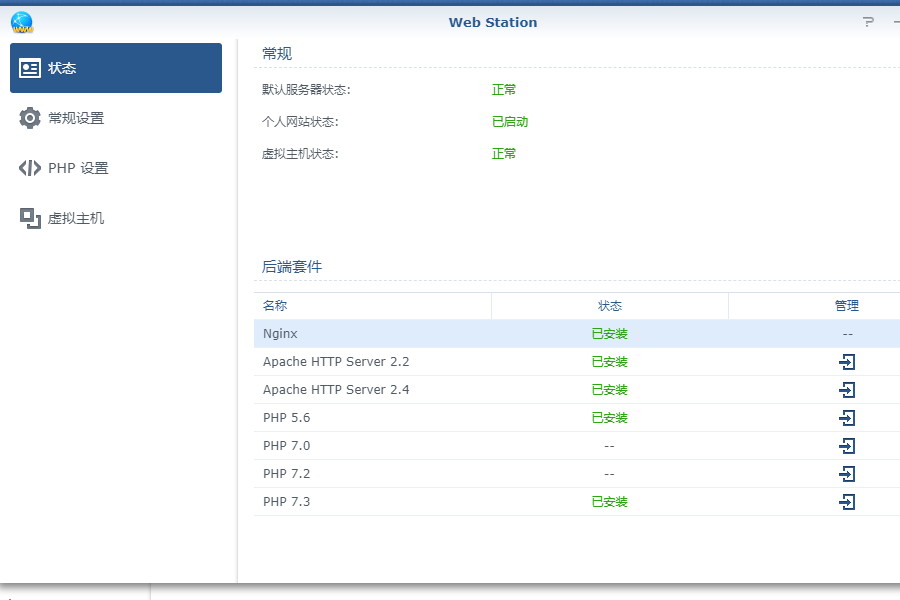
Task: Open the help question mark icon
Action: pos(866,20)
